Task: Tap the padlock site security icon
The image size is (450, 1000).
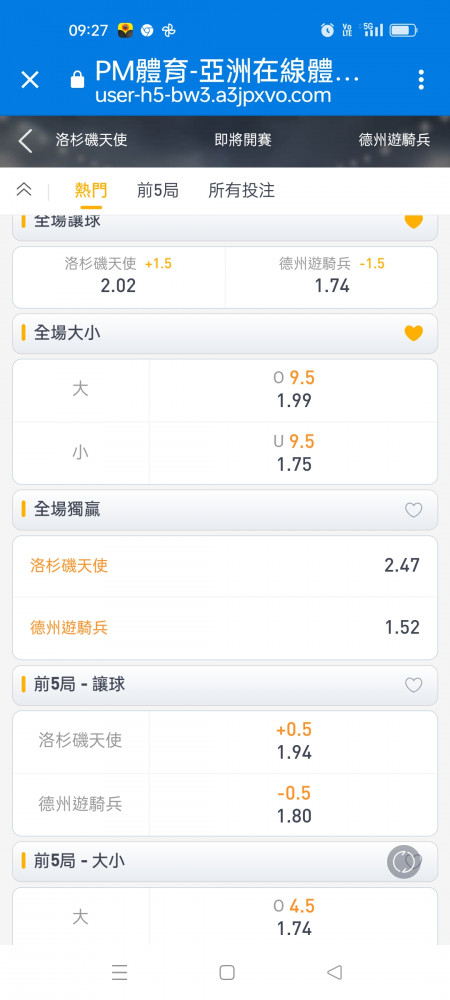Action: point(77,80)
